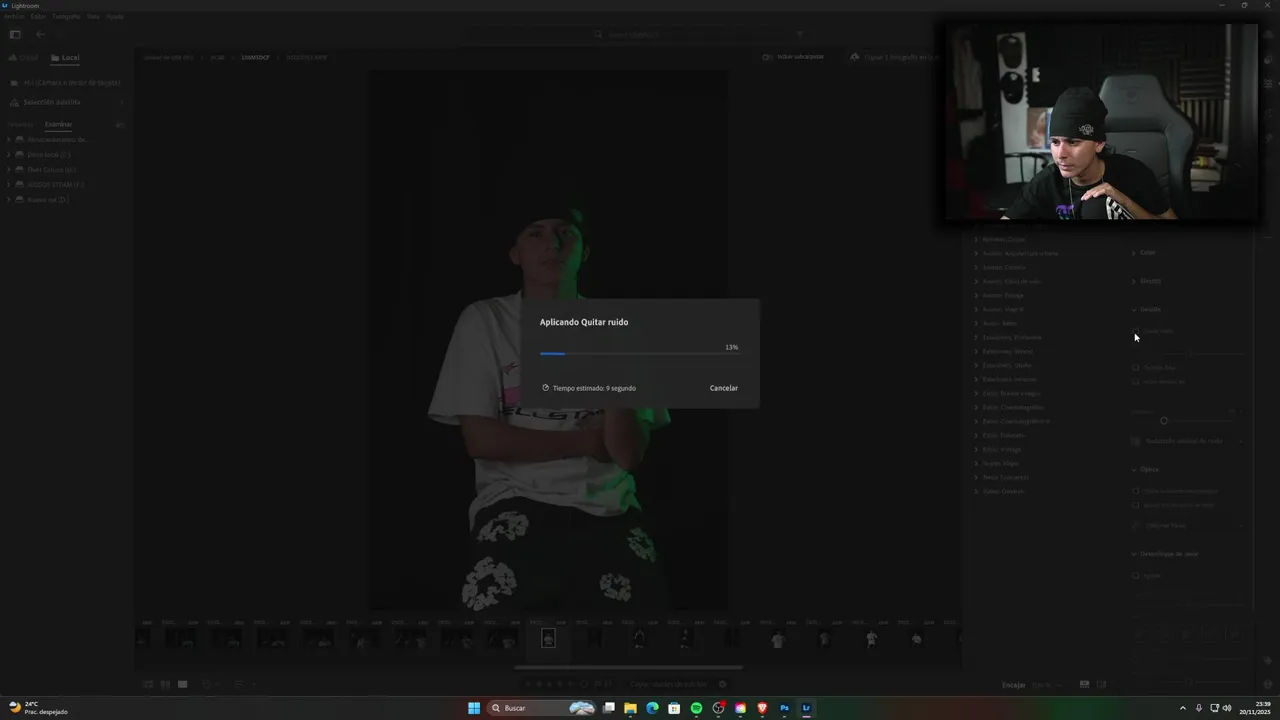Image resolution: width=1280 pixels, height=720 pixels.
Task: Open the Editar menu
Action: (x=38, y=17)
